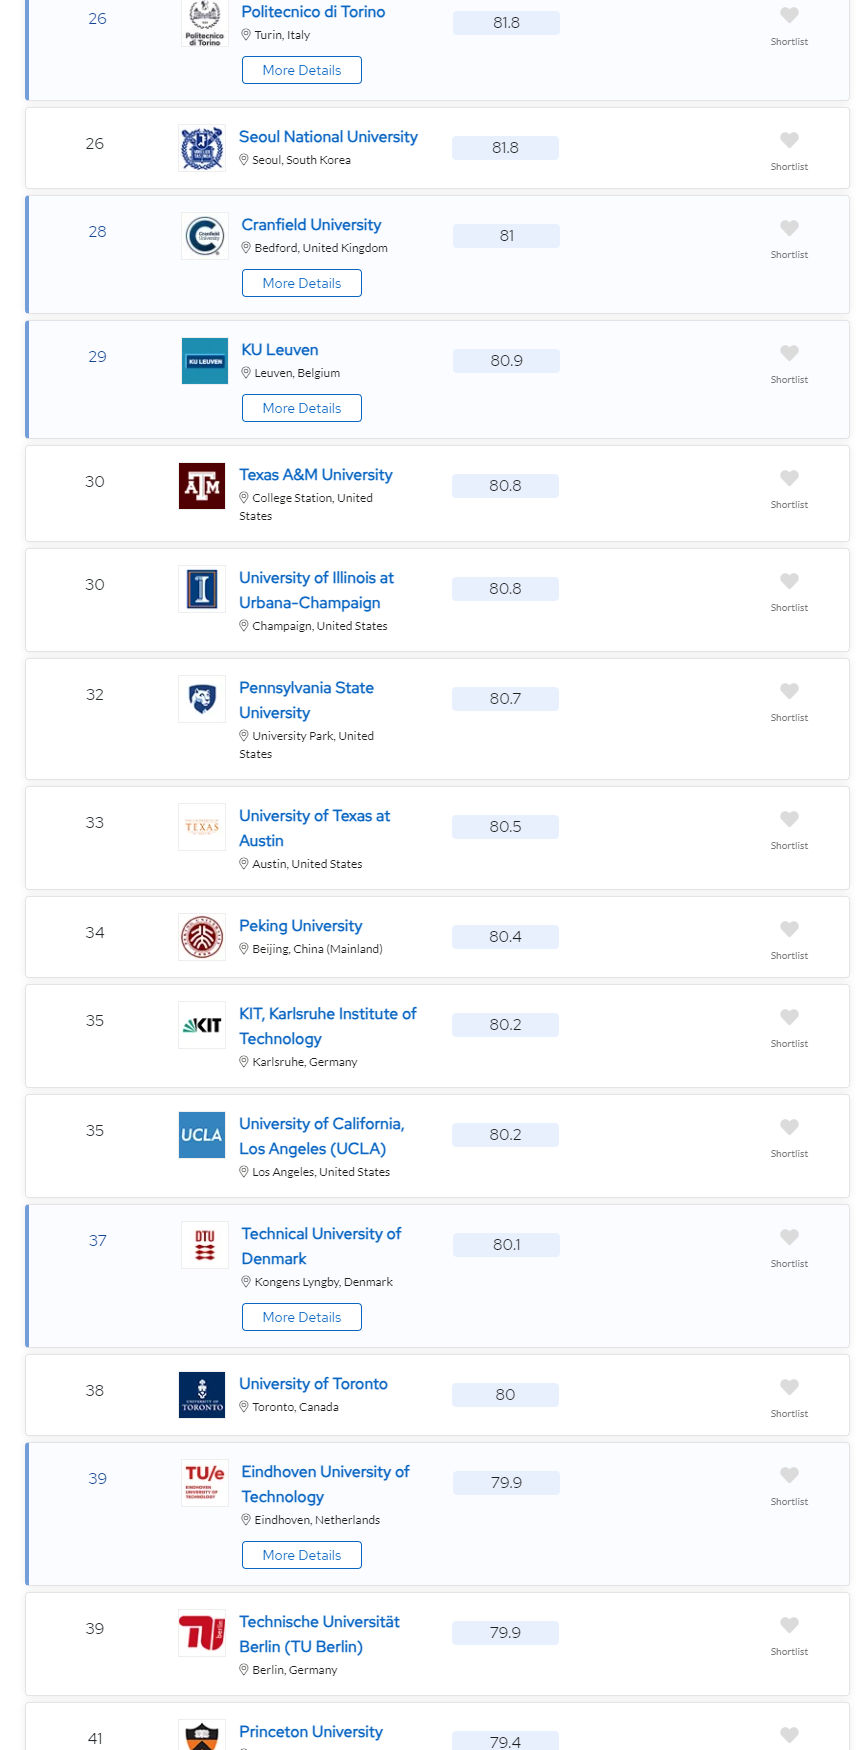Open More Details for Cranfield University

(x=302, y=283)
